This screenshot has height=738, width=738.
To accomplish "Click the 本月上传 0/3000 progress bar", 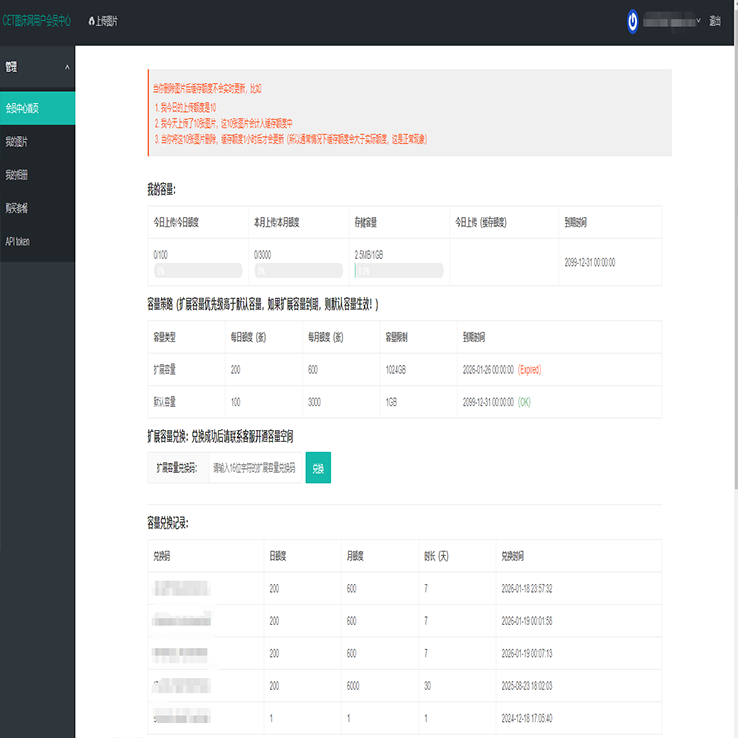I will 298,270.
